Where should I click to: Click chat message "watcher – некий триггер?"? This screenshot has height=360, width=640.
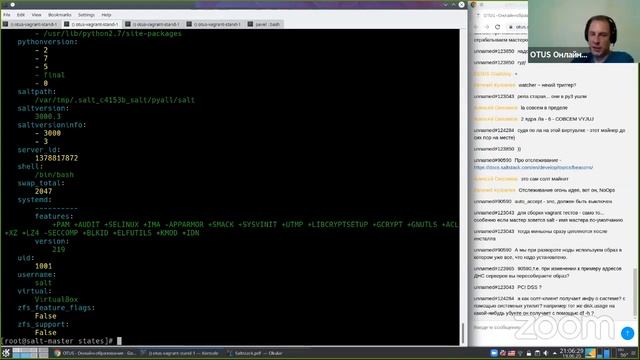click(x=547, y=85)
